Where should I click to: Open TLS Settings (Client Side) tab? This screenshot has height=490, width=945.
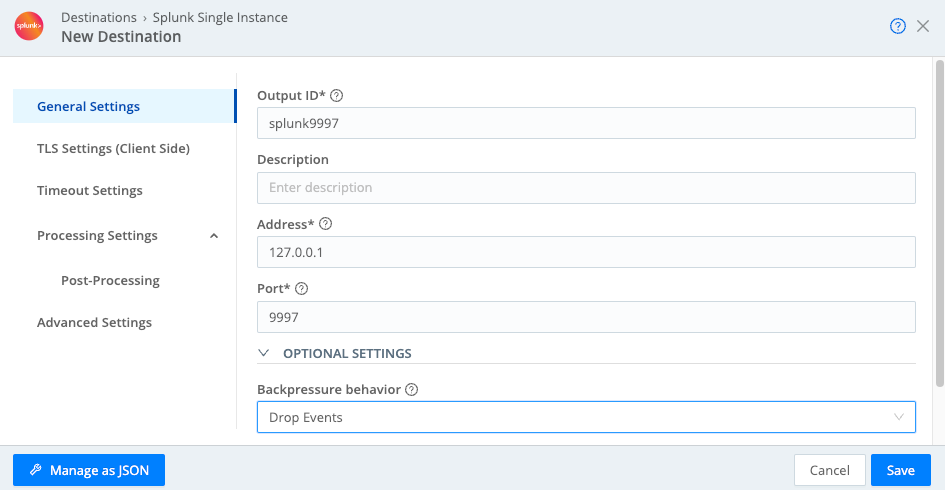click(x=113, y=148)
